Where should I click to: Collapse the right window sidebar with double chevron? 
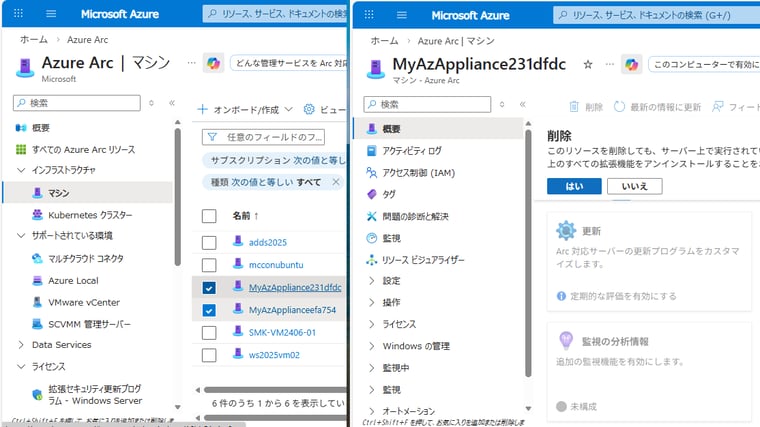(x=522, y=104)
